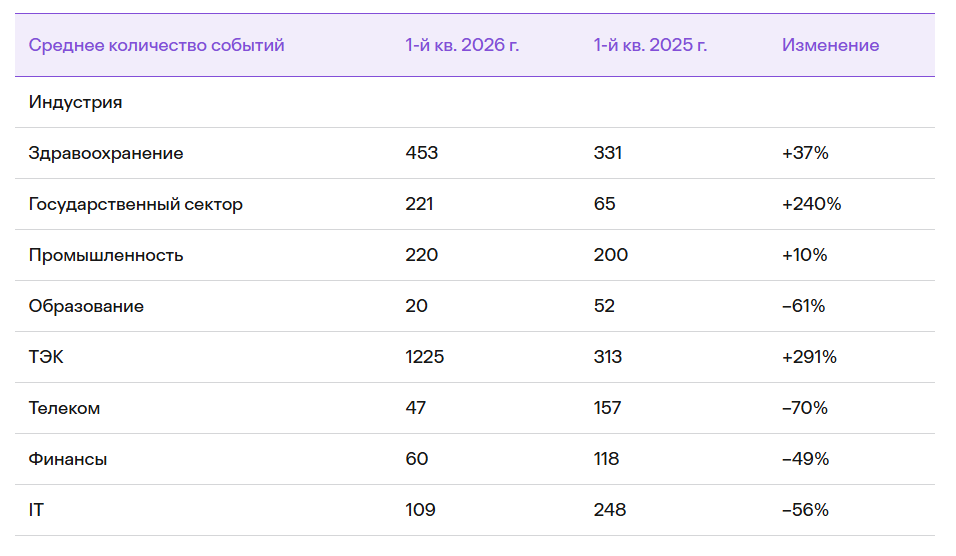Click the '1-й кв. 2025 г.' header
This screenshot has height=556, width=956.
[650, 45]
